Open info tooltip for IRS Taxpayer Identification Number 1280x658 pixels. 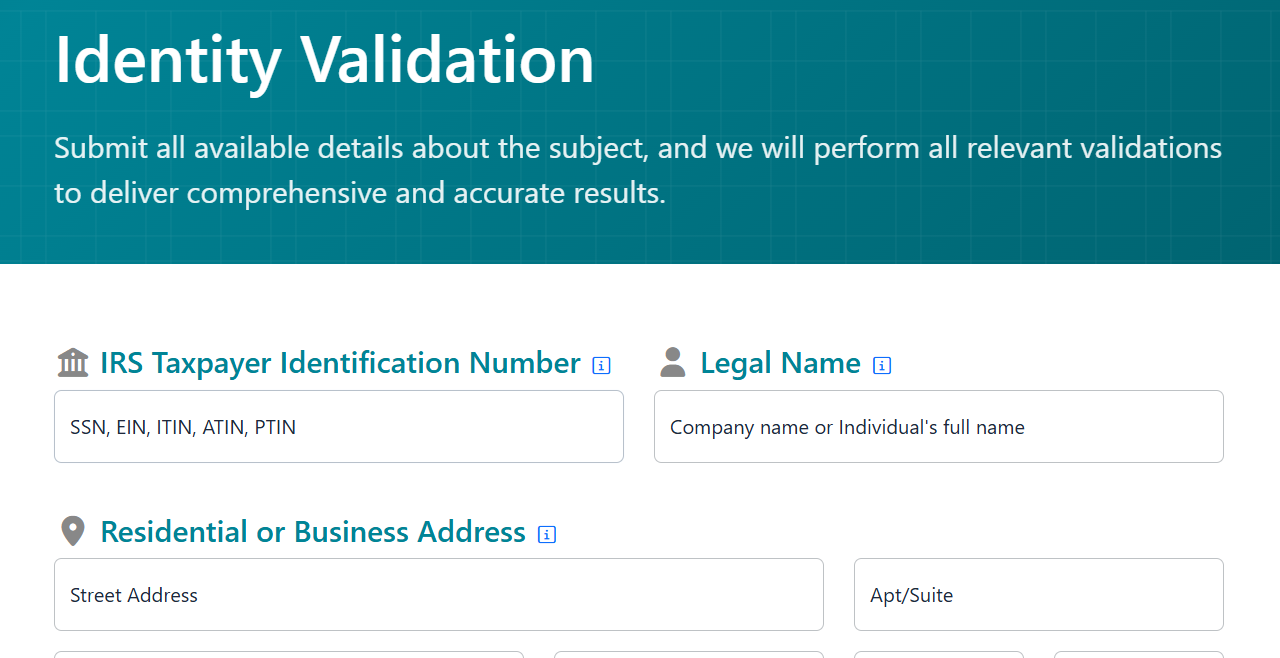tap(601, 365)
